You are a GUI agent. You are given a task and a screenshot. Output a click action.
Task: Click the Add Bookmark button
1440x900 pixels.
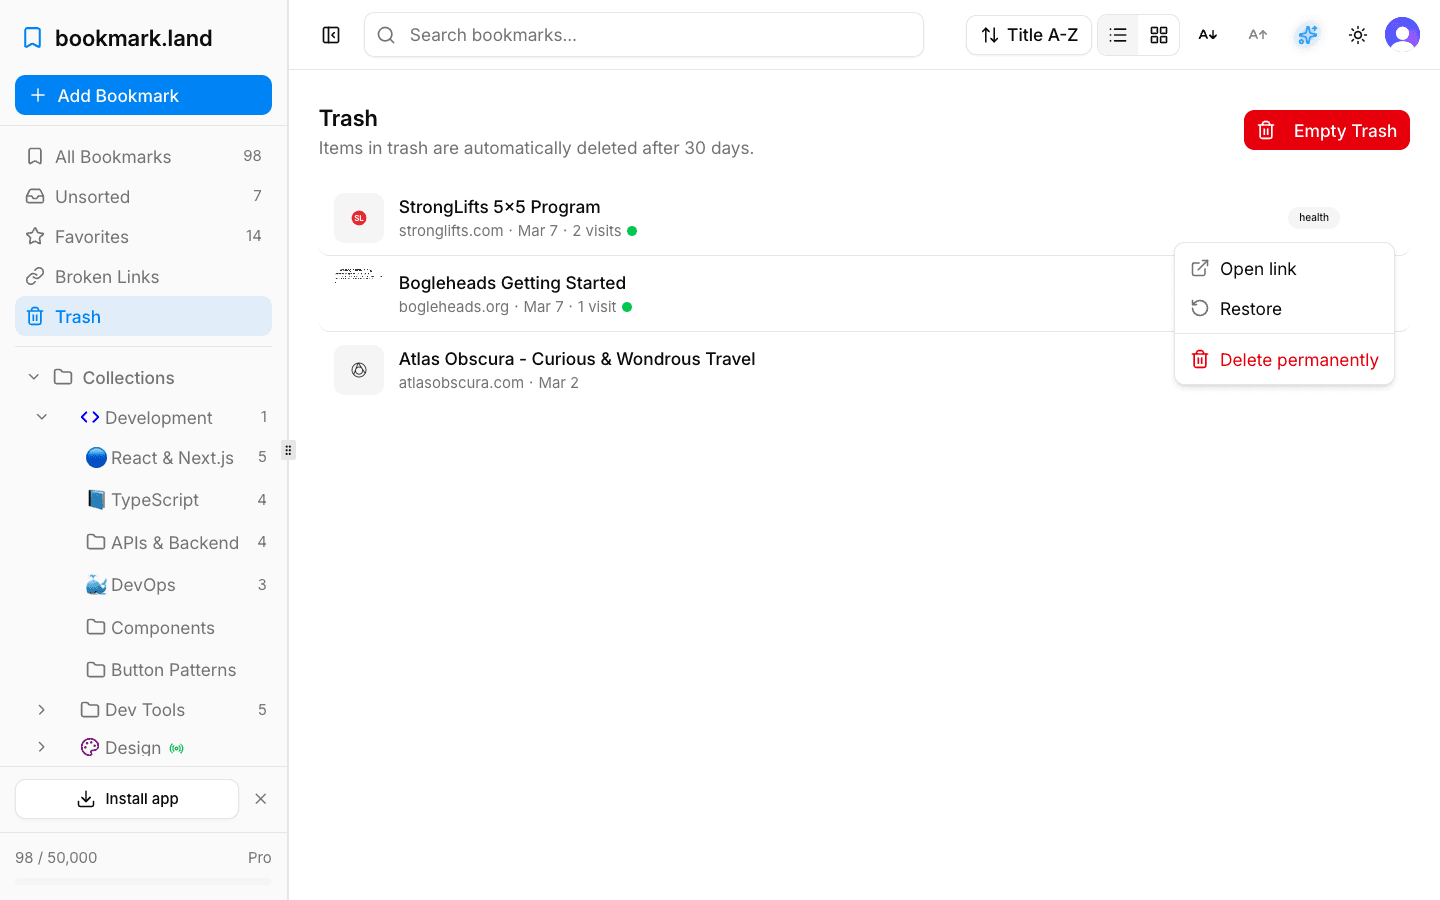pos(143,95)
